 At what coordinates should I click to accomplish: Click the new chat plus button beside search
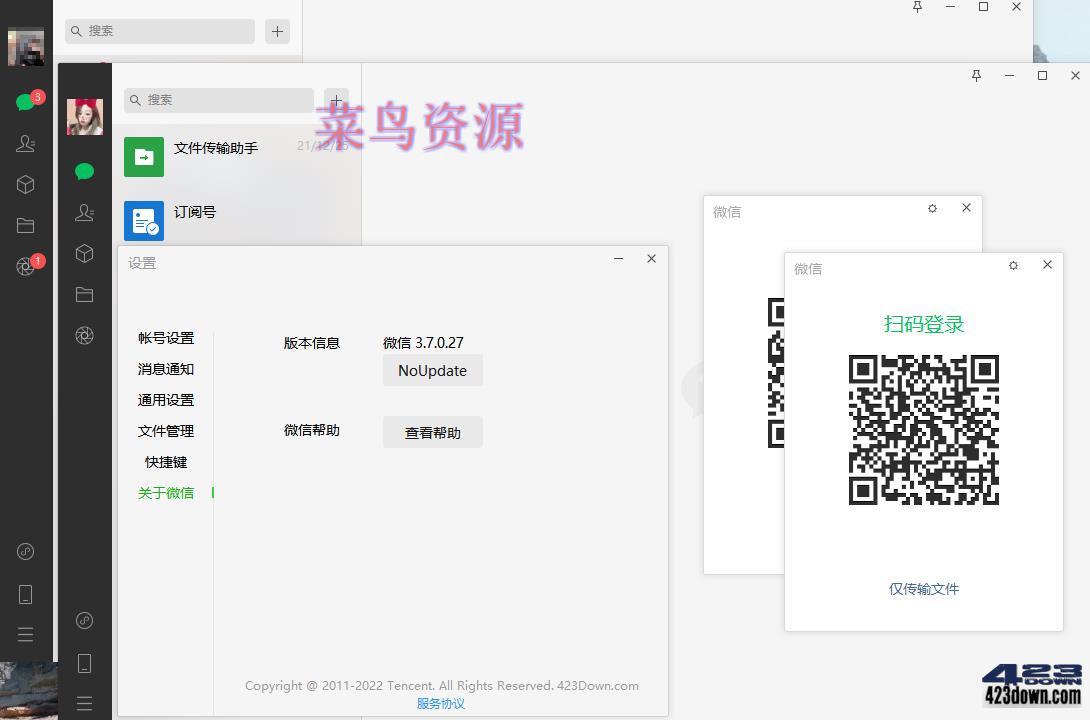[336, 100]
